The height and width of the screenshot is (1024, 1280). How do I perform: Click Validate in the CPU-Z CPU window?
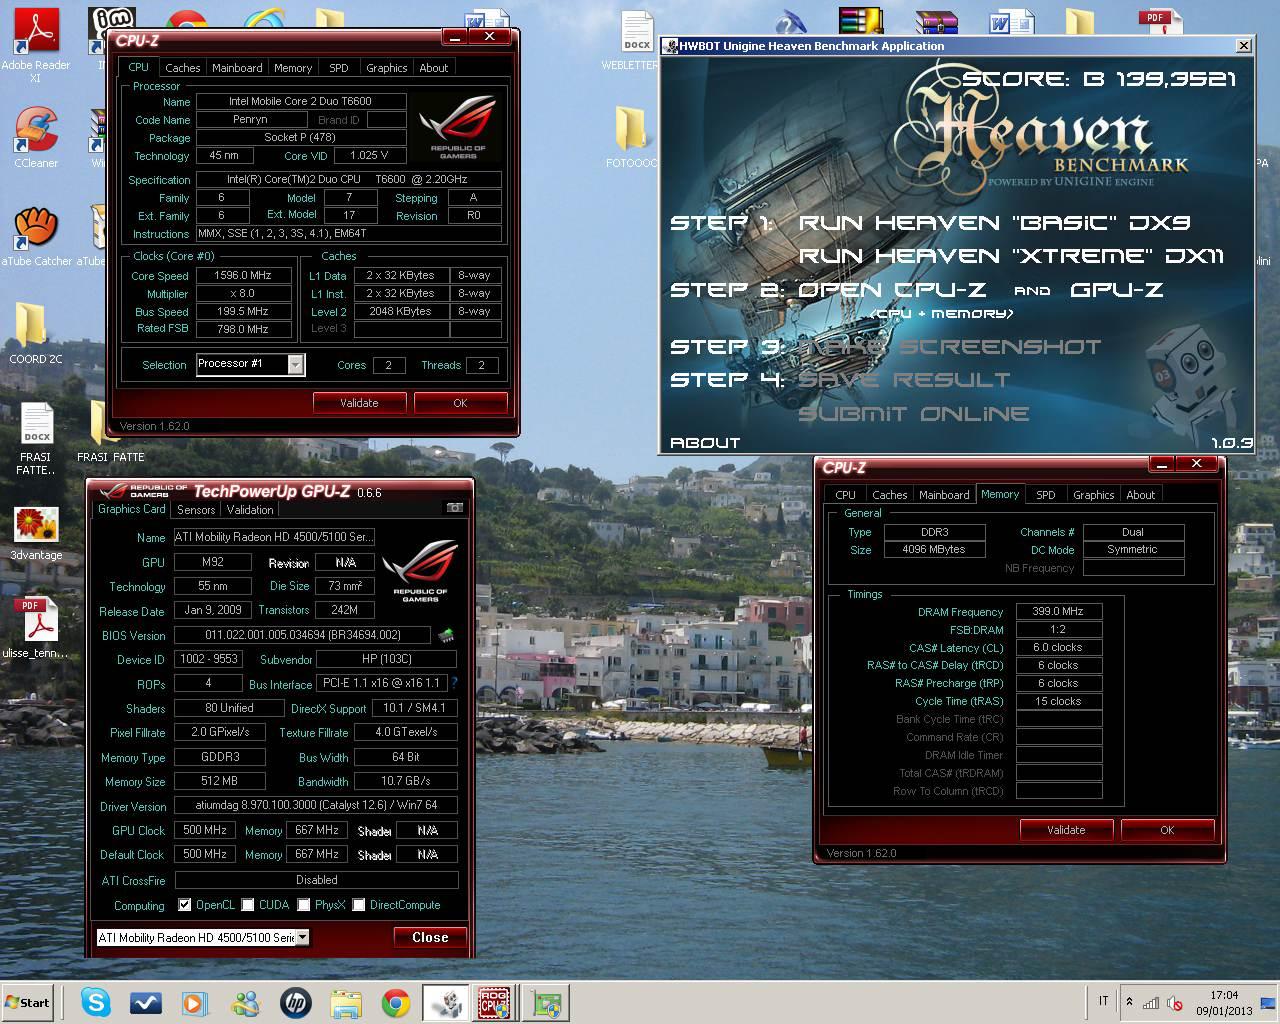click(x=359, y=403)
